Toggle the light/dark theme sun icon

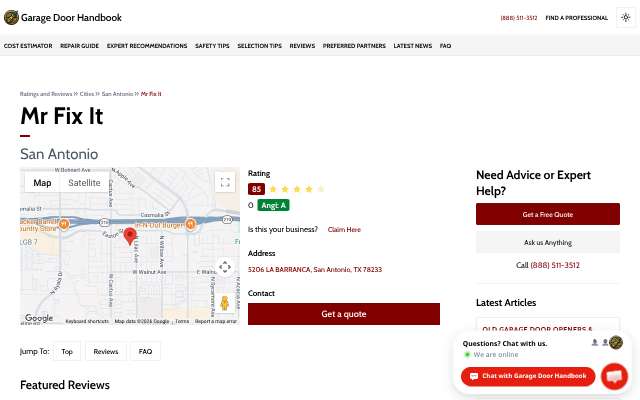(x=626, y=18)
